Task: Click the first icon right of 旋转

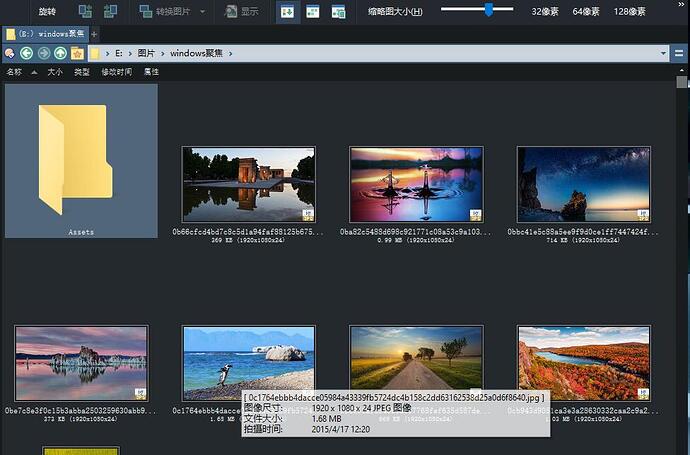Action: tap(84, 12)
